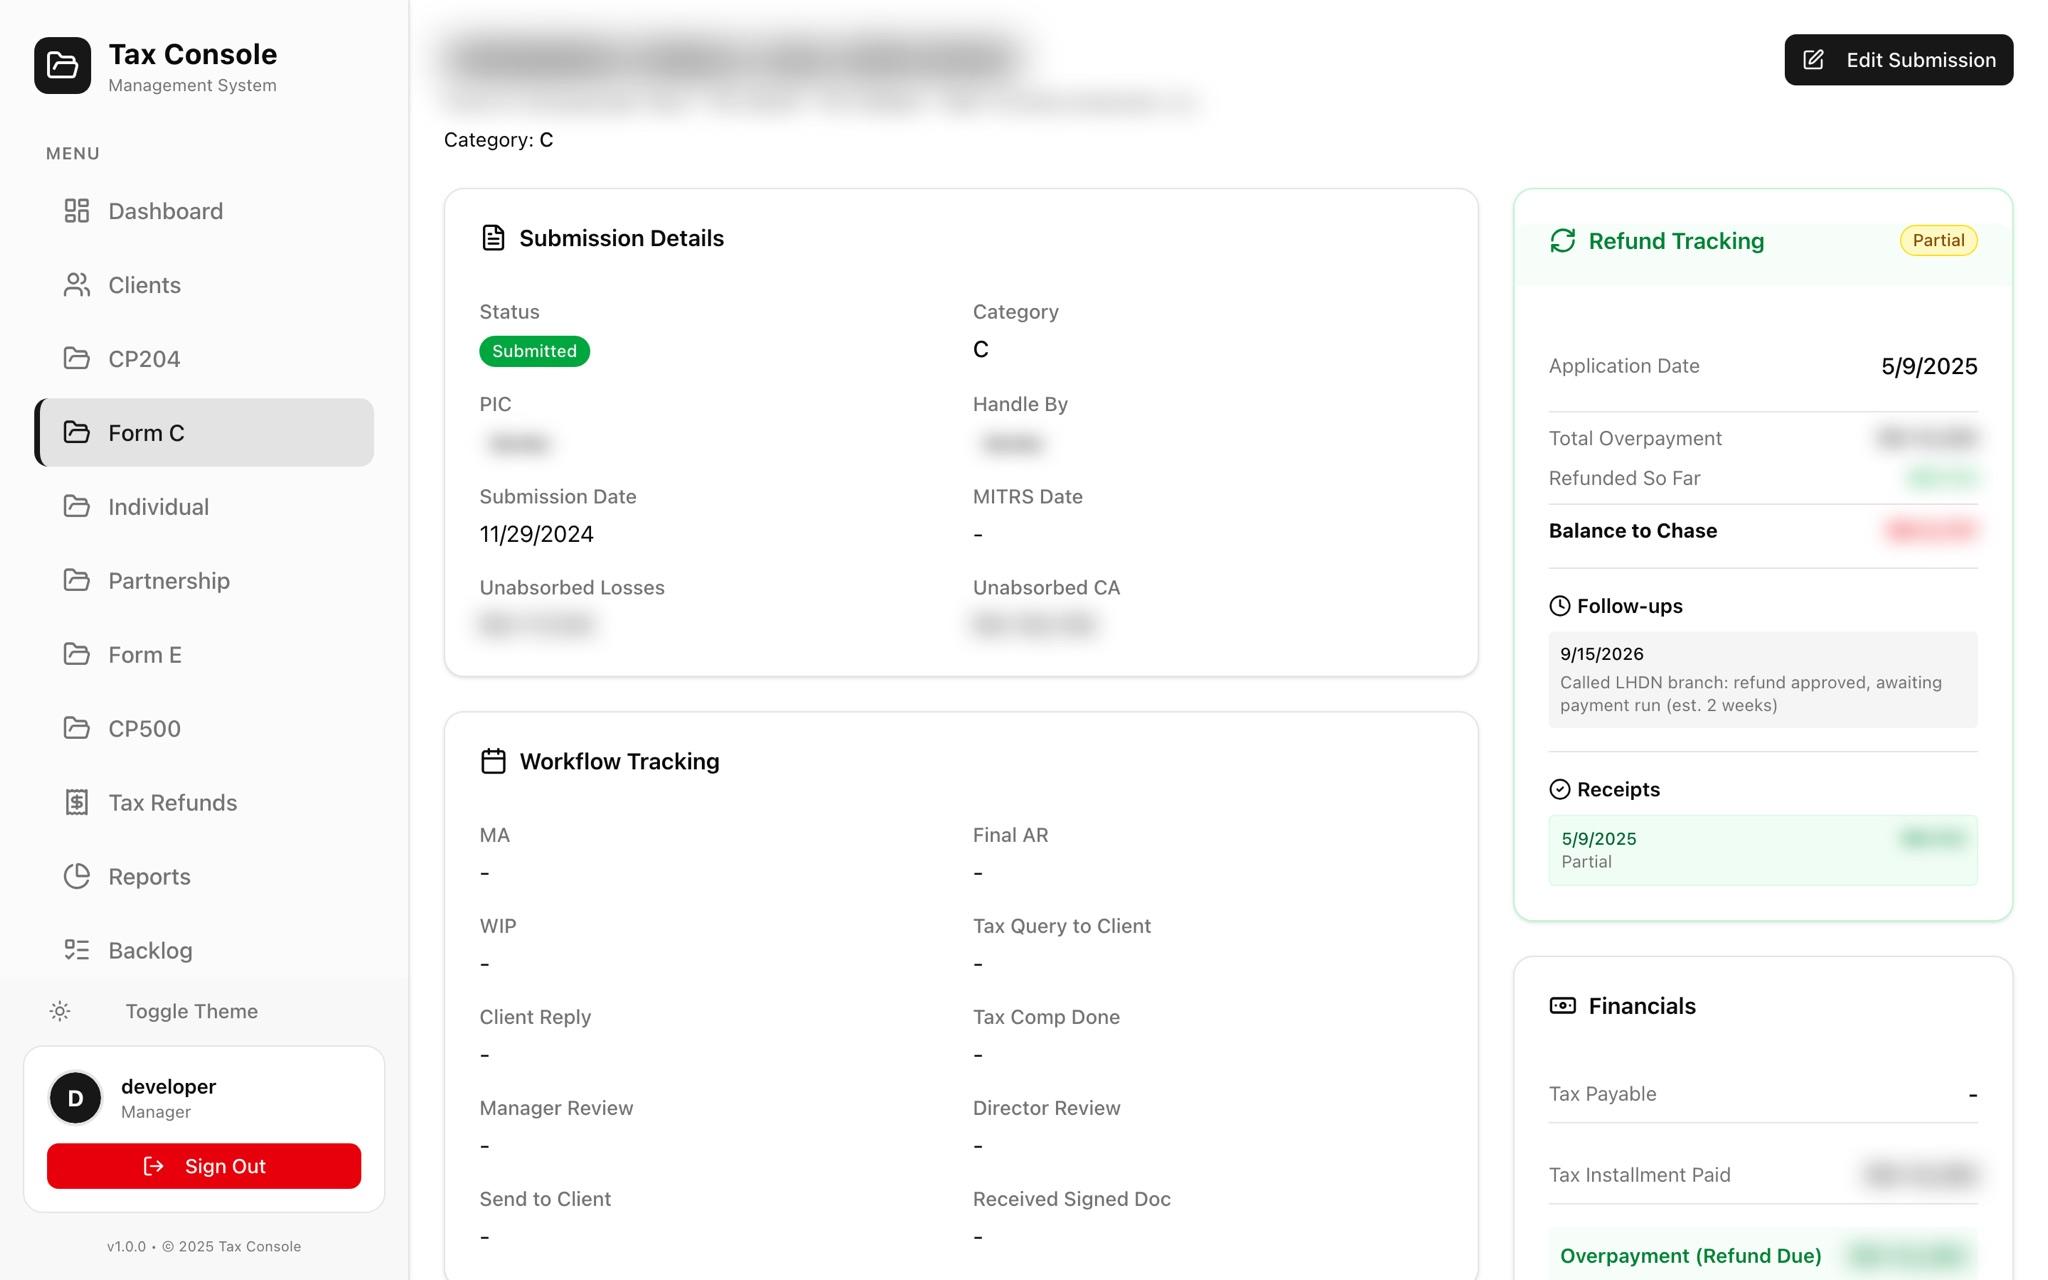Screen dimensions: 2048x1280
Task: Click the Tax Installment Paid label
Action: click(x=1640, y=1175)
